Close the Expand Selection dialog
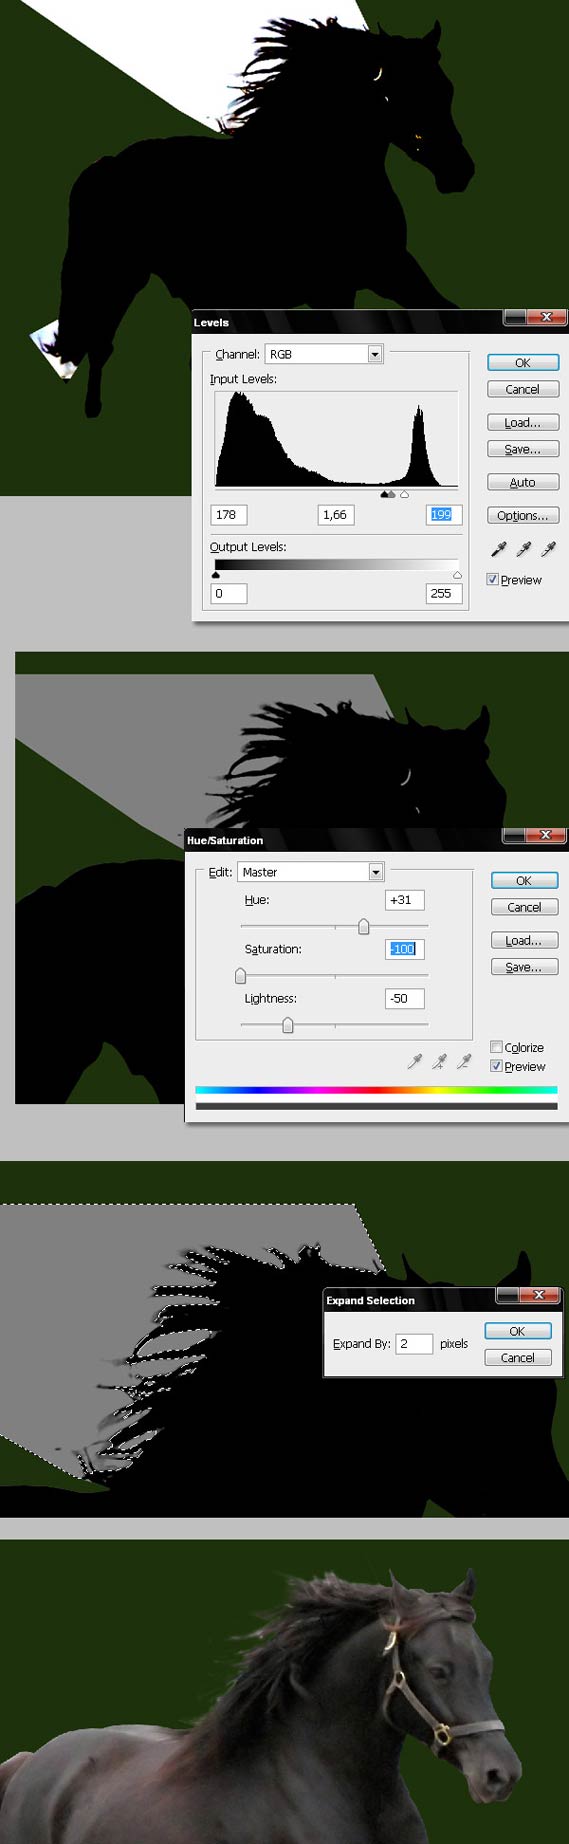The image size is (569, 1844). pyautogui.click(x=538, y=1295)
